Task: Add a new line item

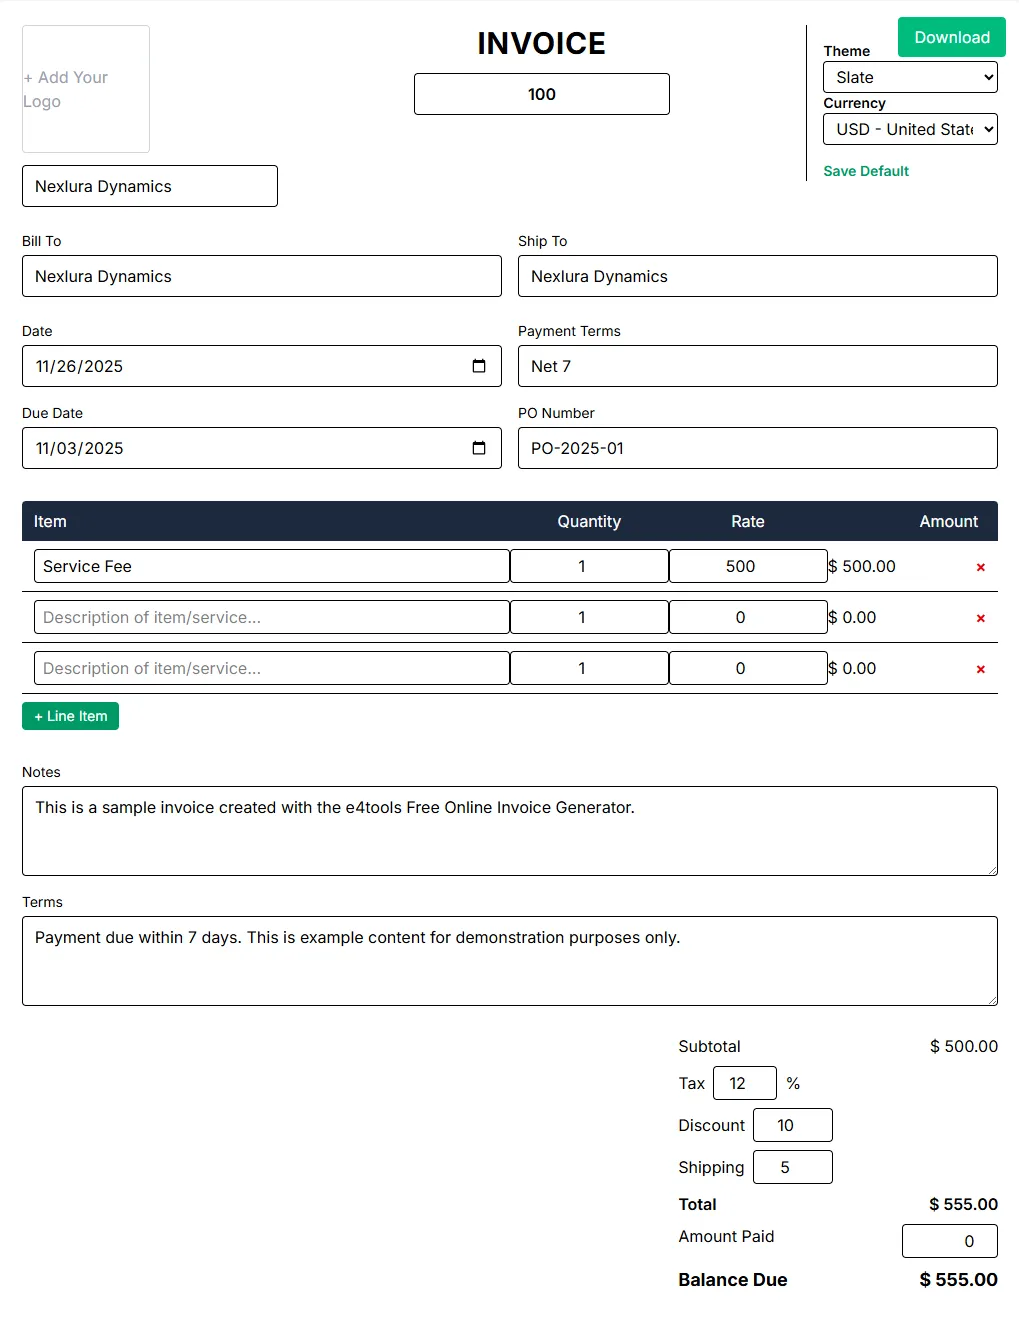Action: pyautogui.click(x=70, y=715)
